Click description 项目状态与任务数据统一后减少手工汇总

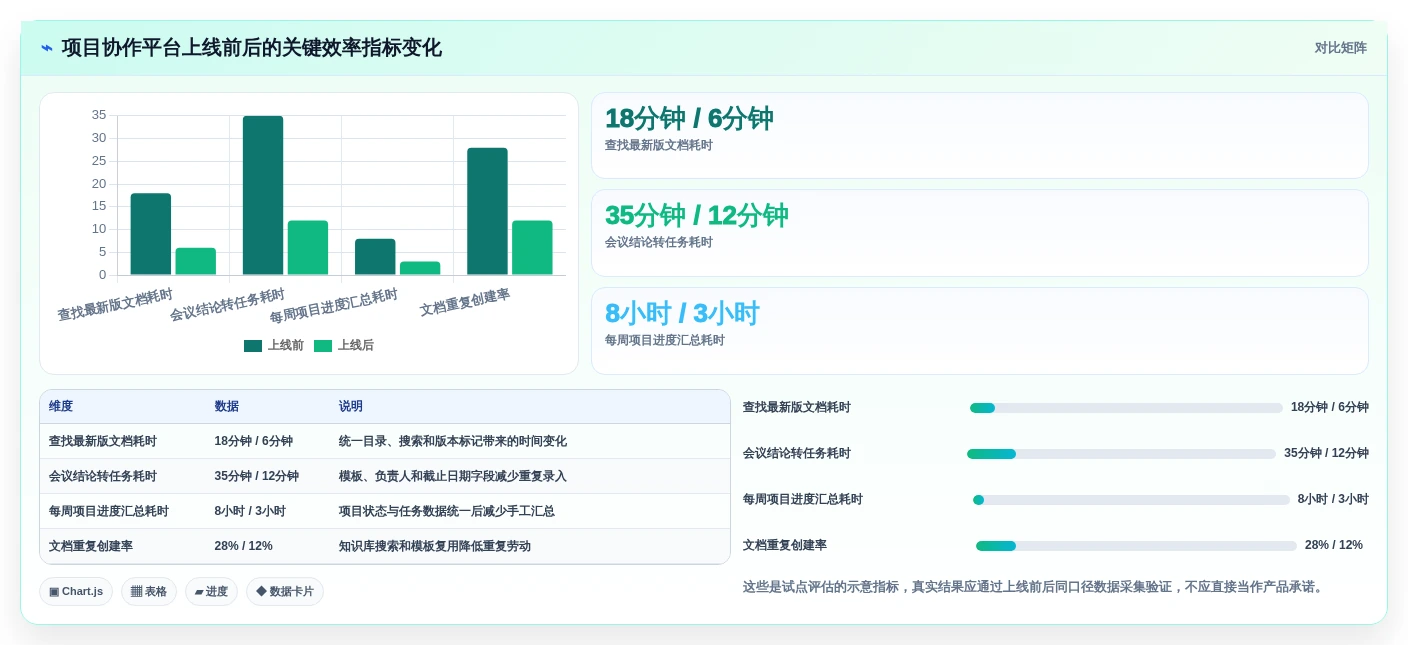pos(447,512)
